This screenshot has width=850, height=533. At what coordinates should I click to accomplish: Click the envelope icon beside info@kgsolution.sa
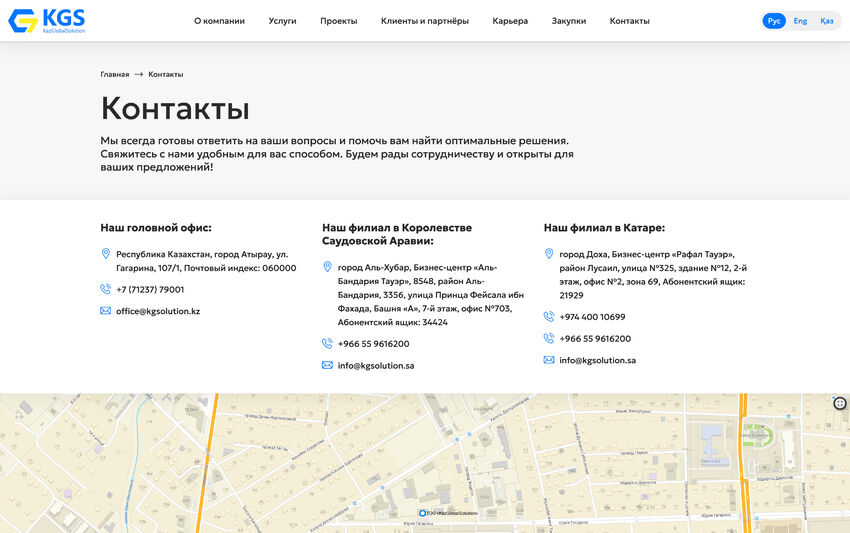point(327,365)
